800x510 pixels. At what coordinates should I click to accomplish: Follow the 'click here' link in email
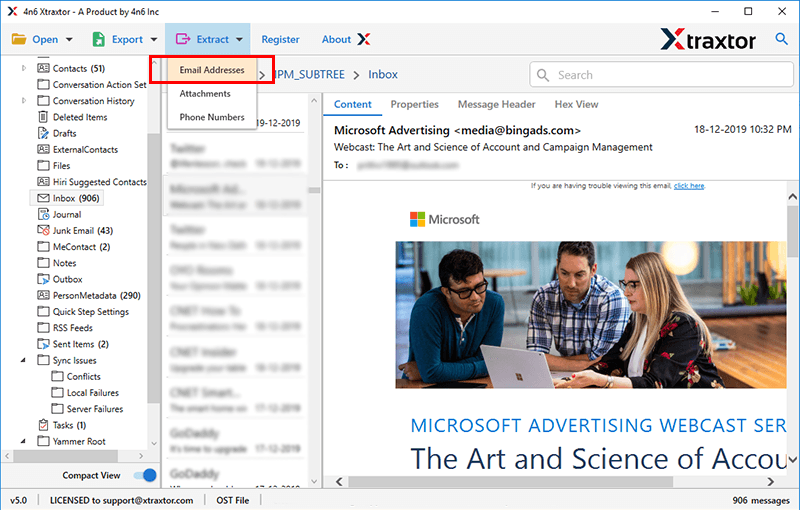(x=689, y=186)
